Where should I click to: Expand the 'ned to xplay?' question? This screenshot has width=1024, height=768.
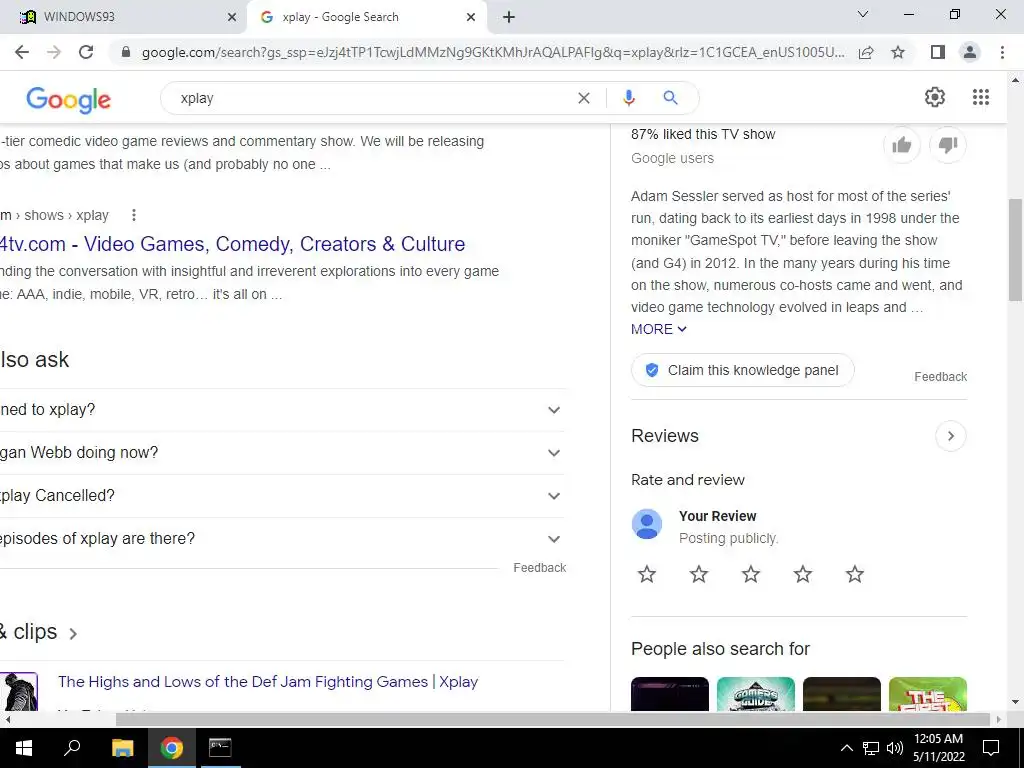pyautogui.click(x=282, y=409)
